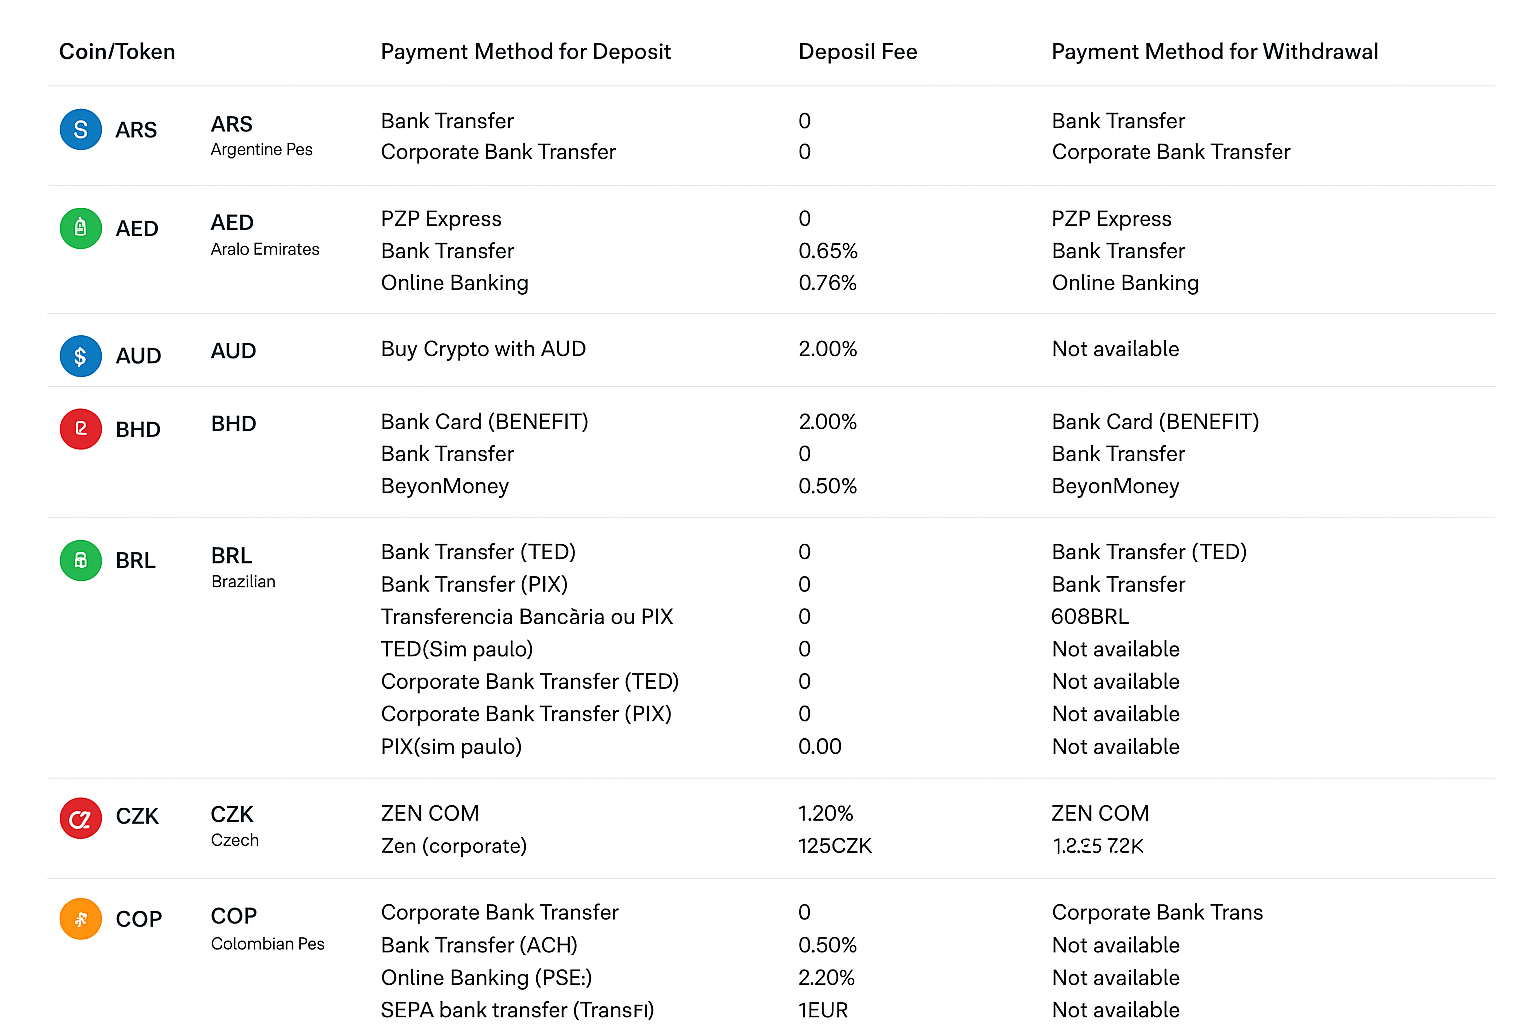Screen dimensions: 1536x1024
Task: Click the red BHD coin icon
Action: 81,429
